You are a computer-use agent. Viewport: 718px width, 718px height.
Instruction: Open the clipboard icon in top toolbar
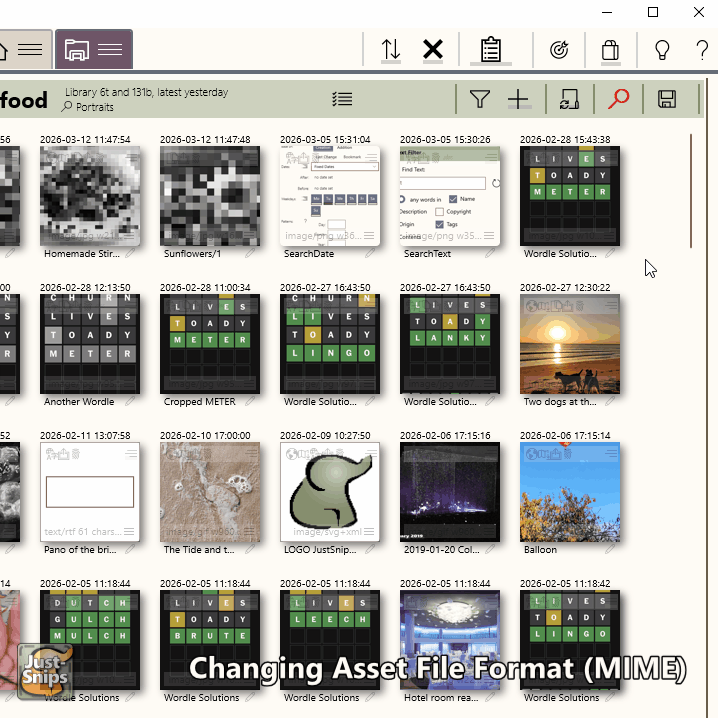[x=490, y=50]
